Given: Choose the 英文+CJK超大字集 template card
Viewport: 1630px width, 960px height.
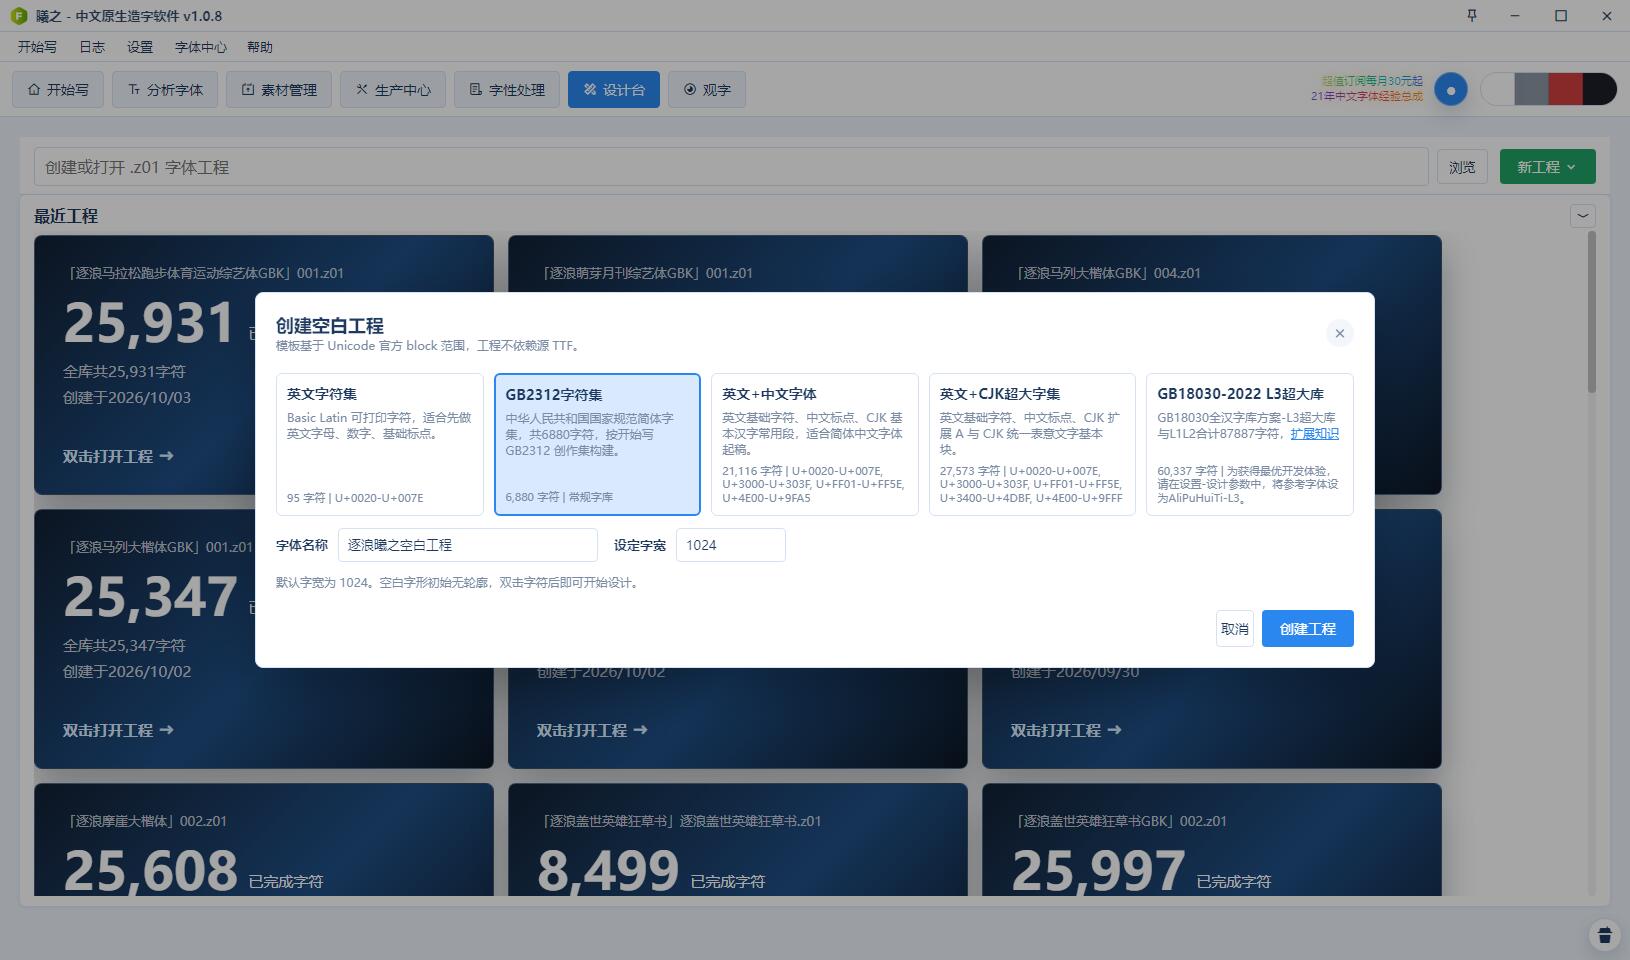Looking at the screenshot, I should point(1032,444).
